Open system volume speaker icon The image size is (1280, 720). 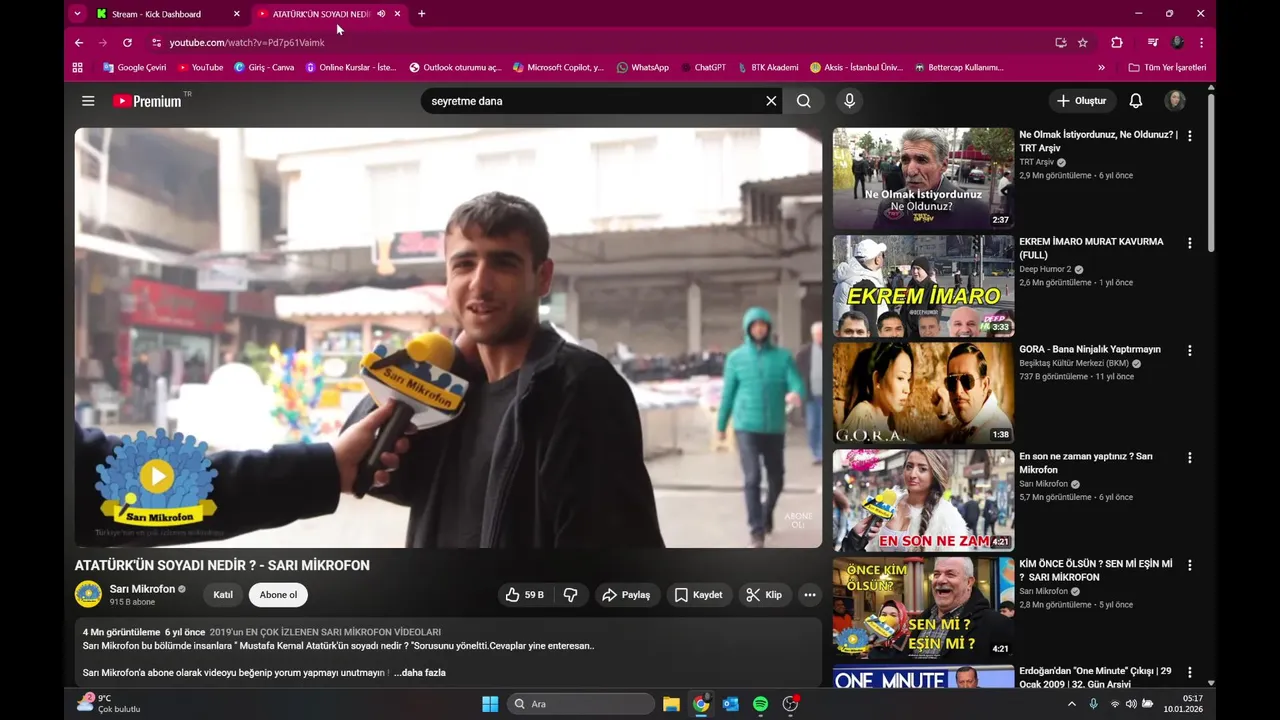pyautogui.click(x=1131, y=704)
